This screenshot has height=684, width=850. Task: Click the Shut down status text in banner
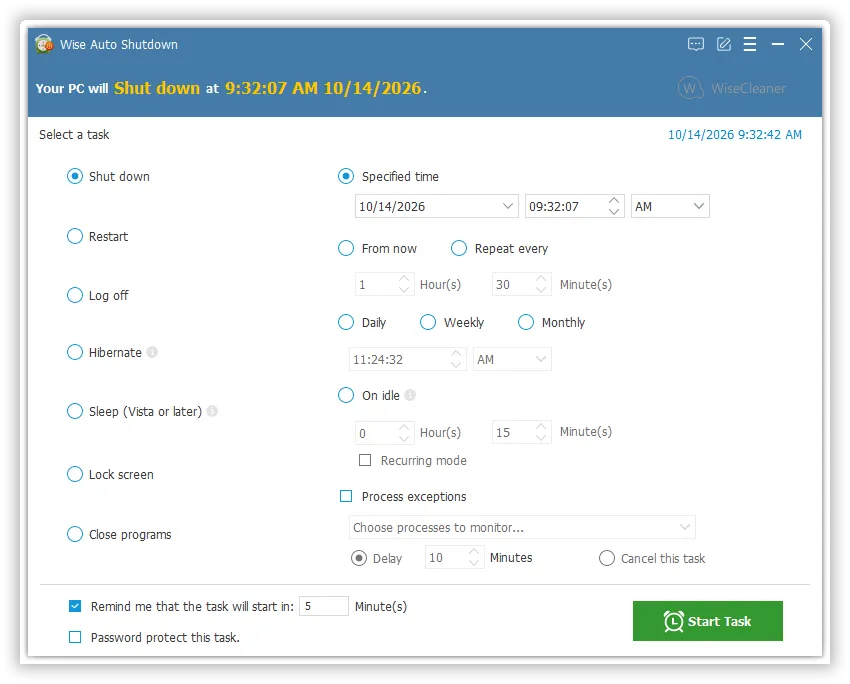tap(157, 88)
